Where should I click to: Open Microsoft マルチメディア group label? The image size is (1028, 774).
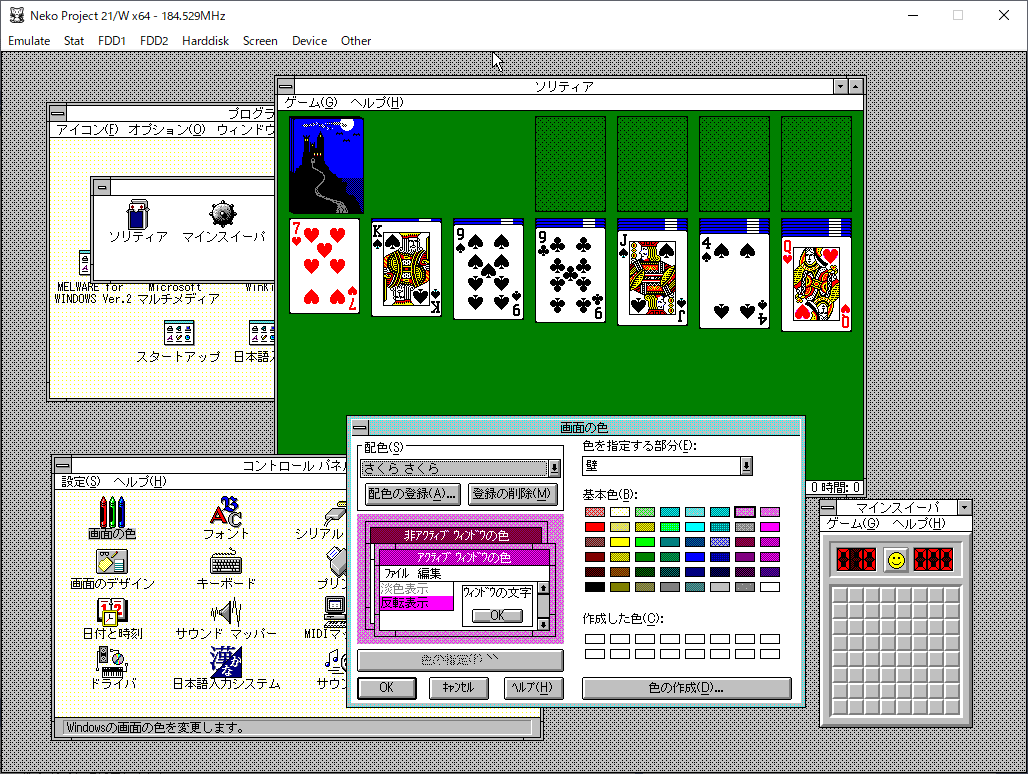click(x=178, y=293)
